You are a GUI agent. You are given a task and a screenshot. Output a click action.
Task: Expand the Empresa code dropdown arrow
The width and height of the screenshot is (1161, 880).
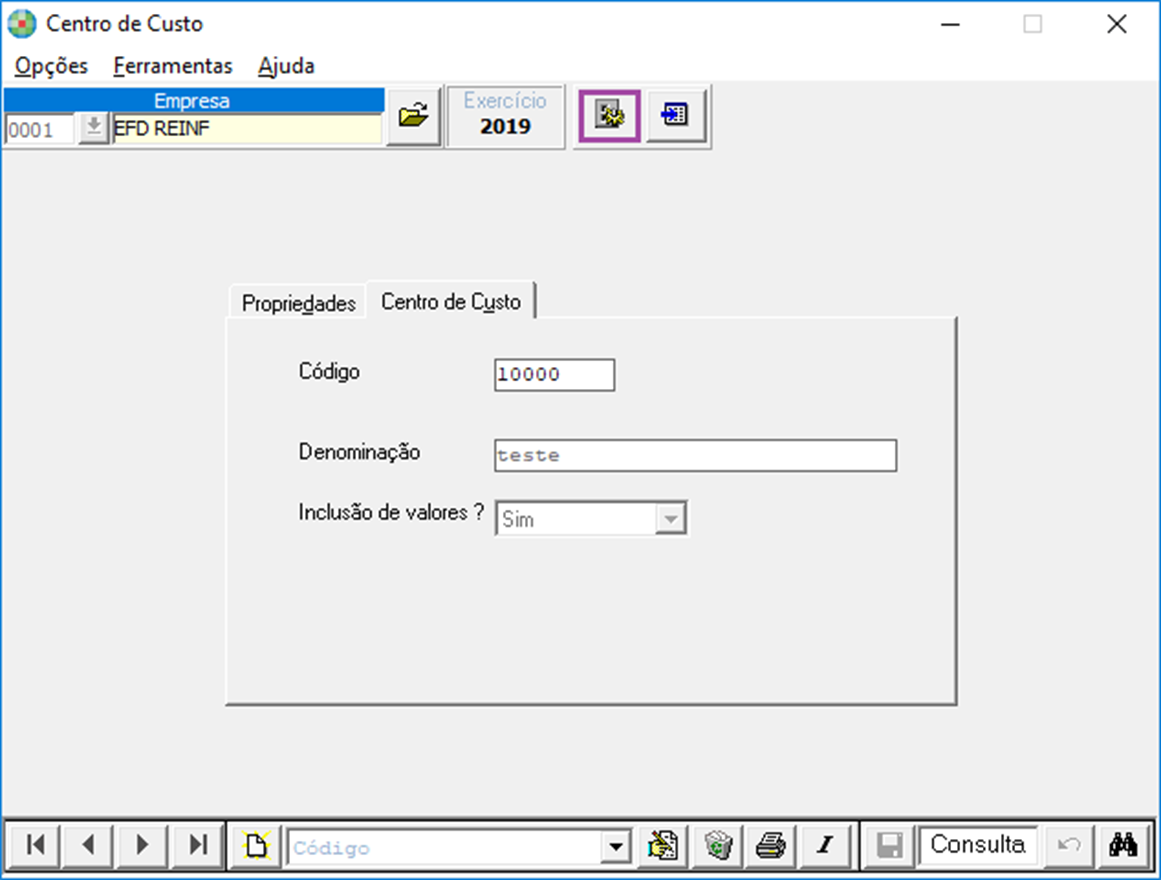coord(93,128)
